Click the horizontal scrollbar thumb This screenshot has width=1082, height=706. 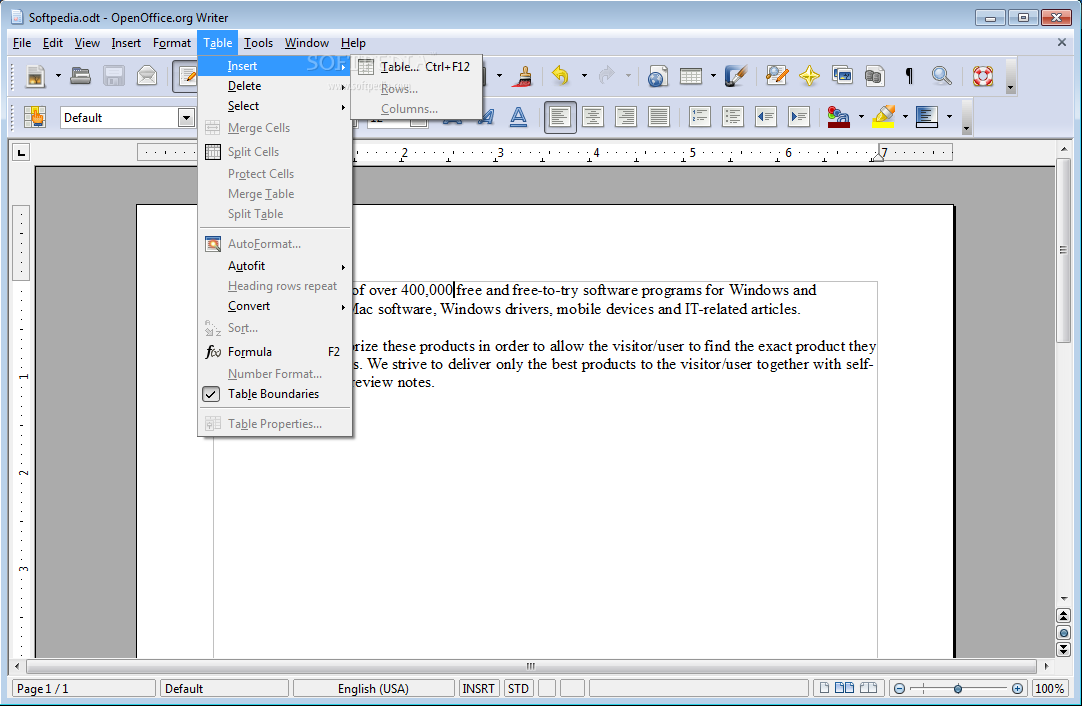531,667
